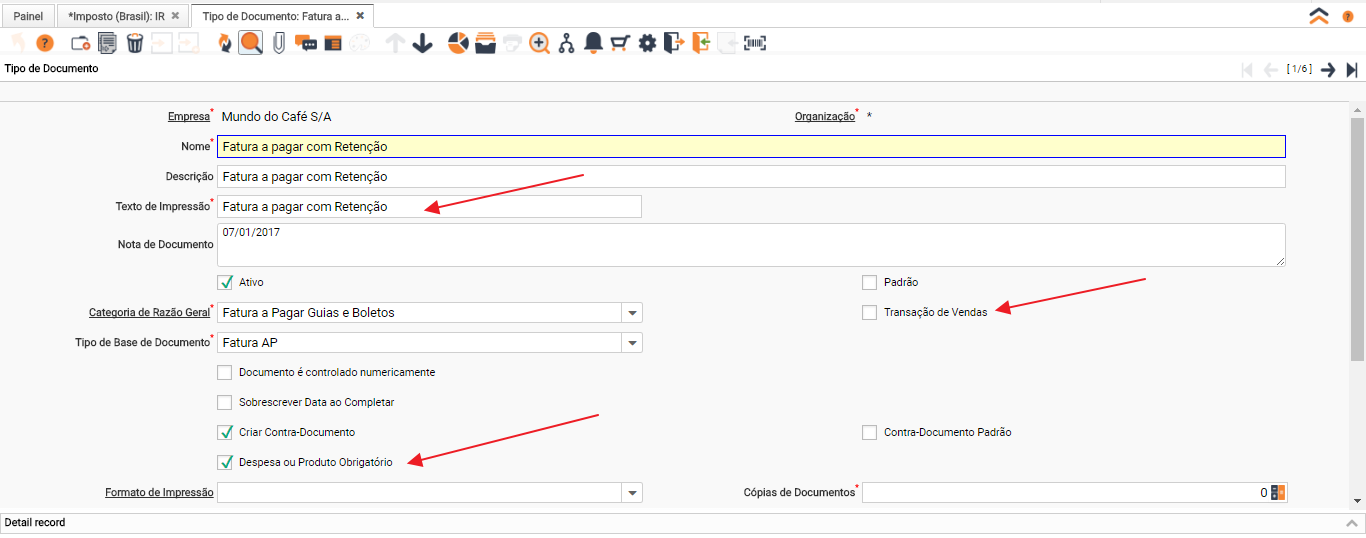
Task: Click the Organização label link
Action: point(825,117)
